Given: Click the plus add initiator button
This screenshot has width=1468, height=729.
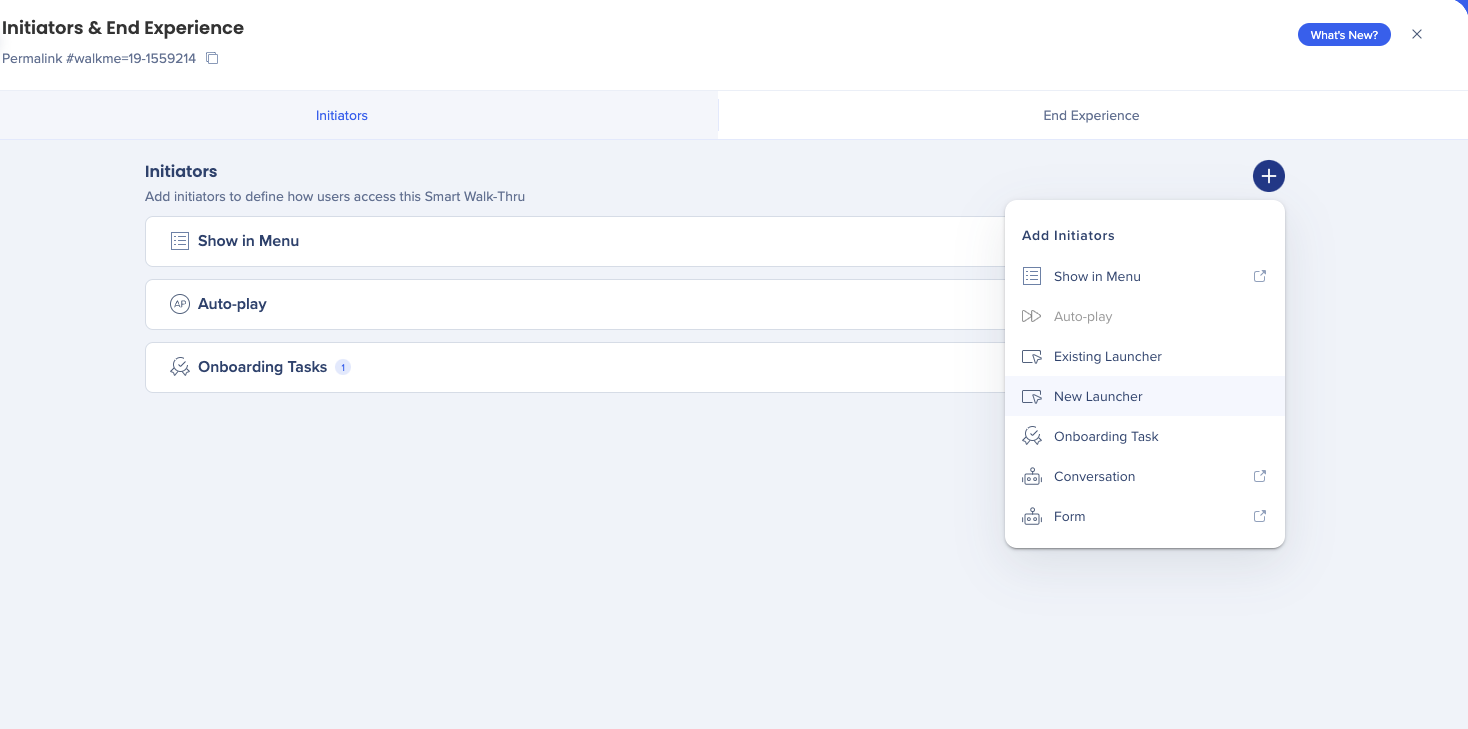Looking at the screenshot, I should pos(1268,176).
